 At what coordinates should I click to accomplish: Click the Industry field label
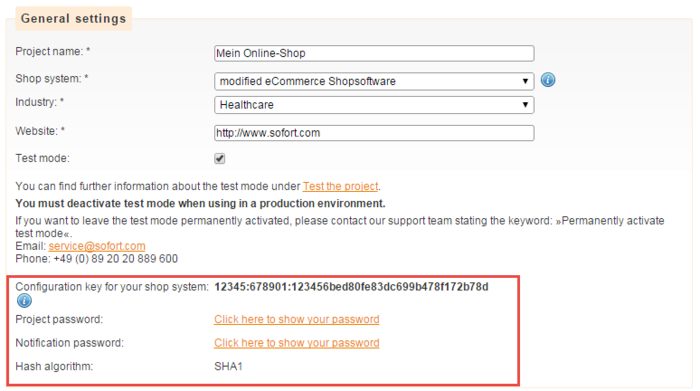click(40, 102)
